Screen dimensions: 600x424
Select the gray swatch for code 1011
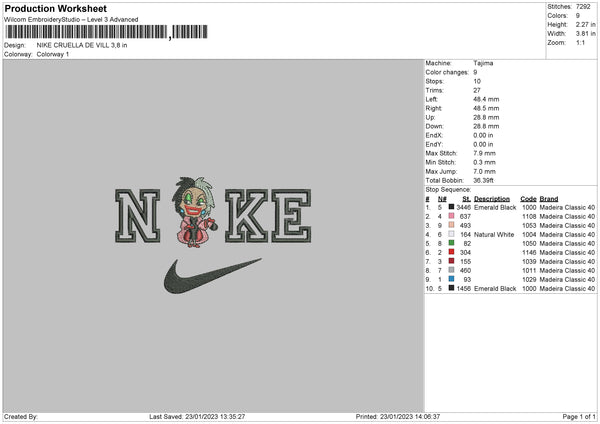pyautogui.click(x=452, y=270)
